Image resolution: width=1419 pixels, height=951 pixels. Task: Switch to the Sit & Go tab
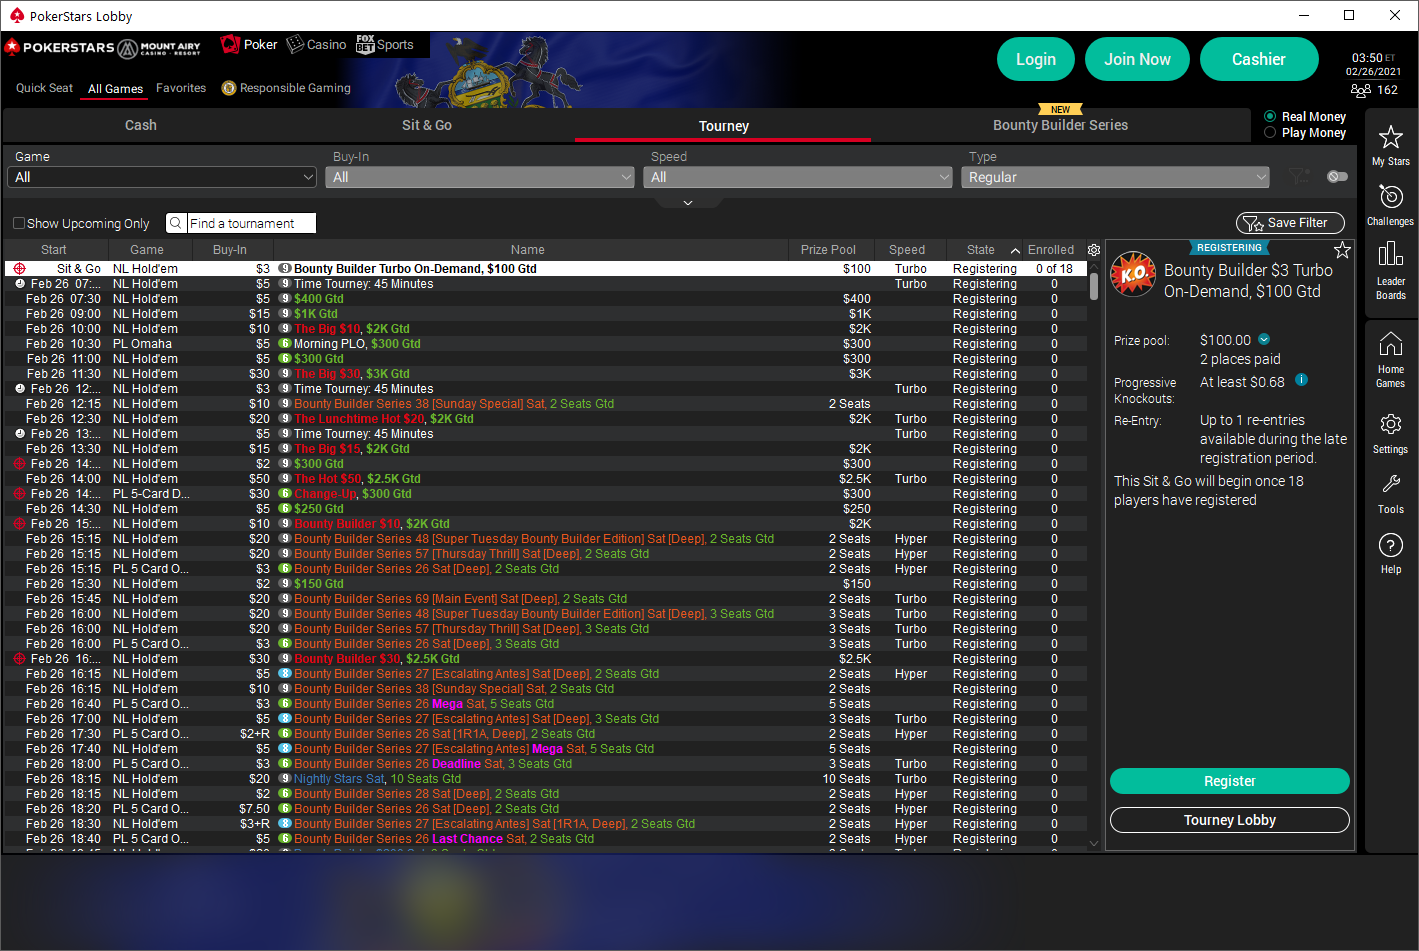427,125
